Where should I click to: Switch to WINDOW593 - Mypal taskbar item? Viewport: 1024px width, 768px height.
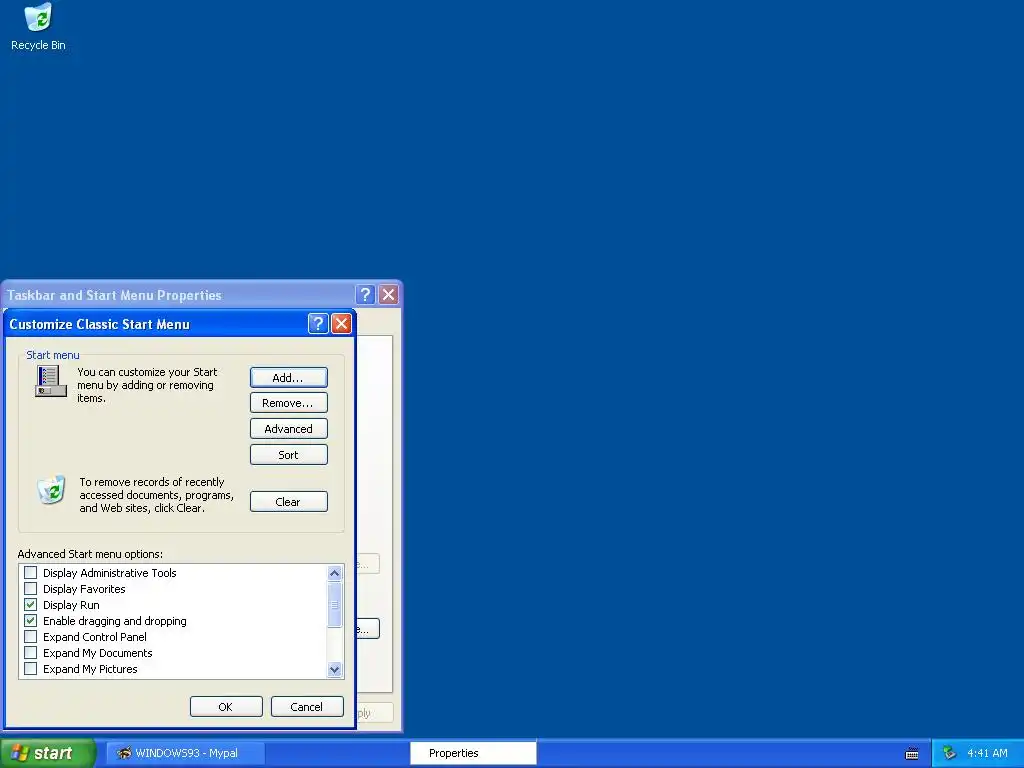click(x=185, y=753)
